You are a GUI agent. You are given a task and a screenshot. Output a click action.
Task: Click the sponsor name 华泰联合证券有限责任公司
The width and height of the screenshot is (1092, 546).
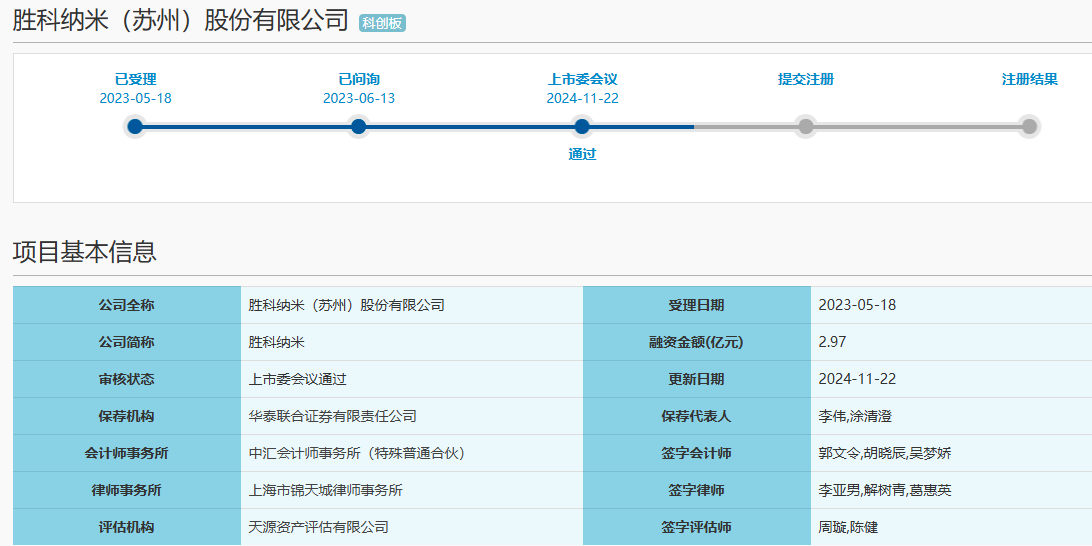pos(332,416)
